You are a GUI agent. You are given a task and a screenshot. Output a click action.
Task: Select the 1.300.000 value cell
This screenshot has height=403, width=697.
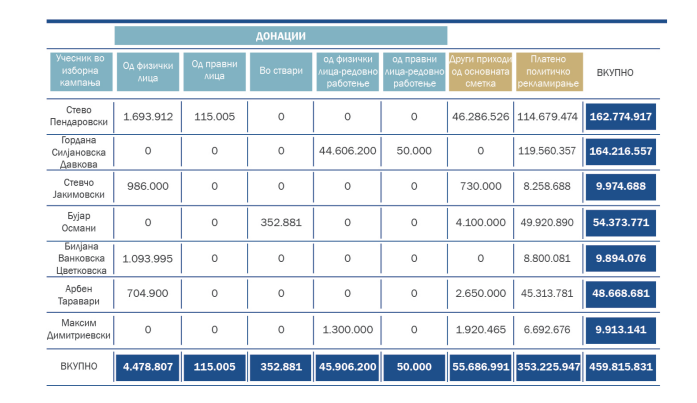coord(347,329)
